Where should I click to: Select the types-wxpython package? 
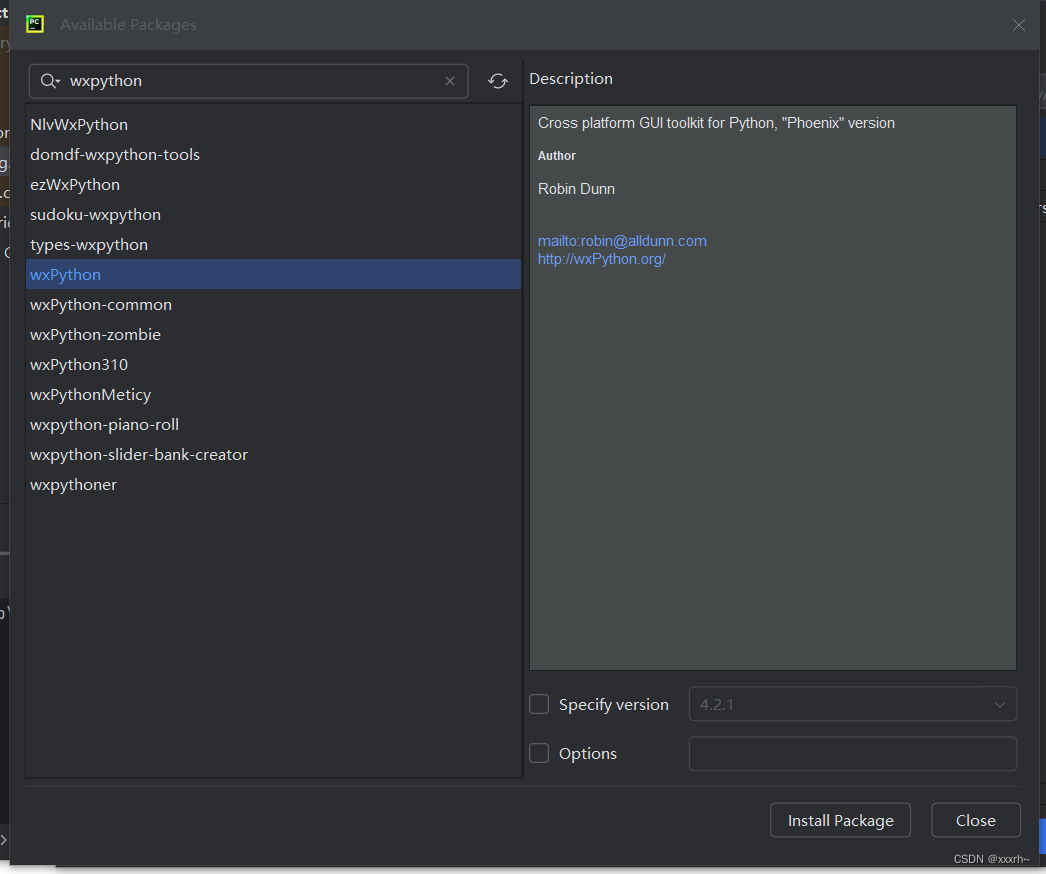pos(88,244)
